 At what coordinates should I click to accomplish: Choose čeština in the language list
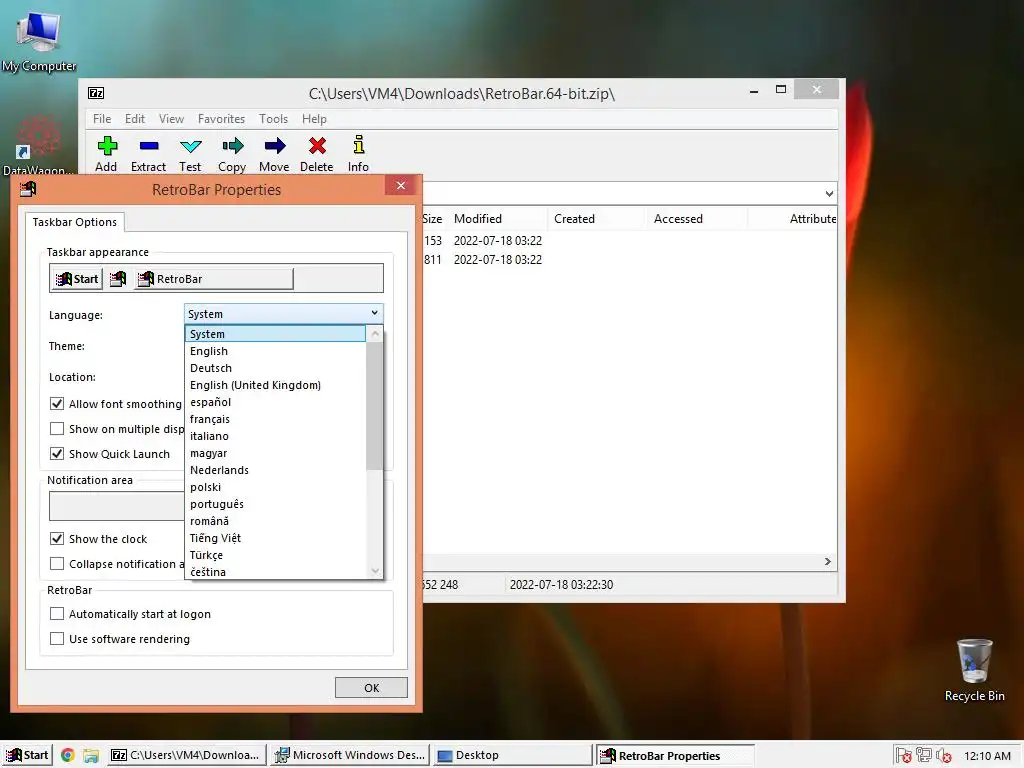coord(276,571)
